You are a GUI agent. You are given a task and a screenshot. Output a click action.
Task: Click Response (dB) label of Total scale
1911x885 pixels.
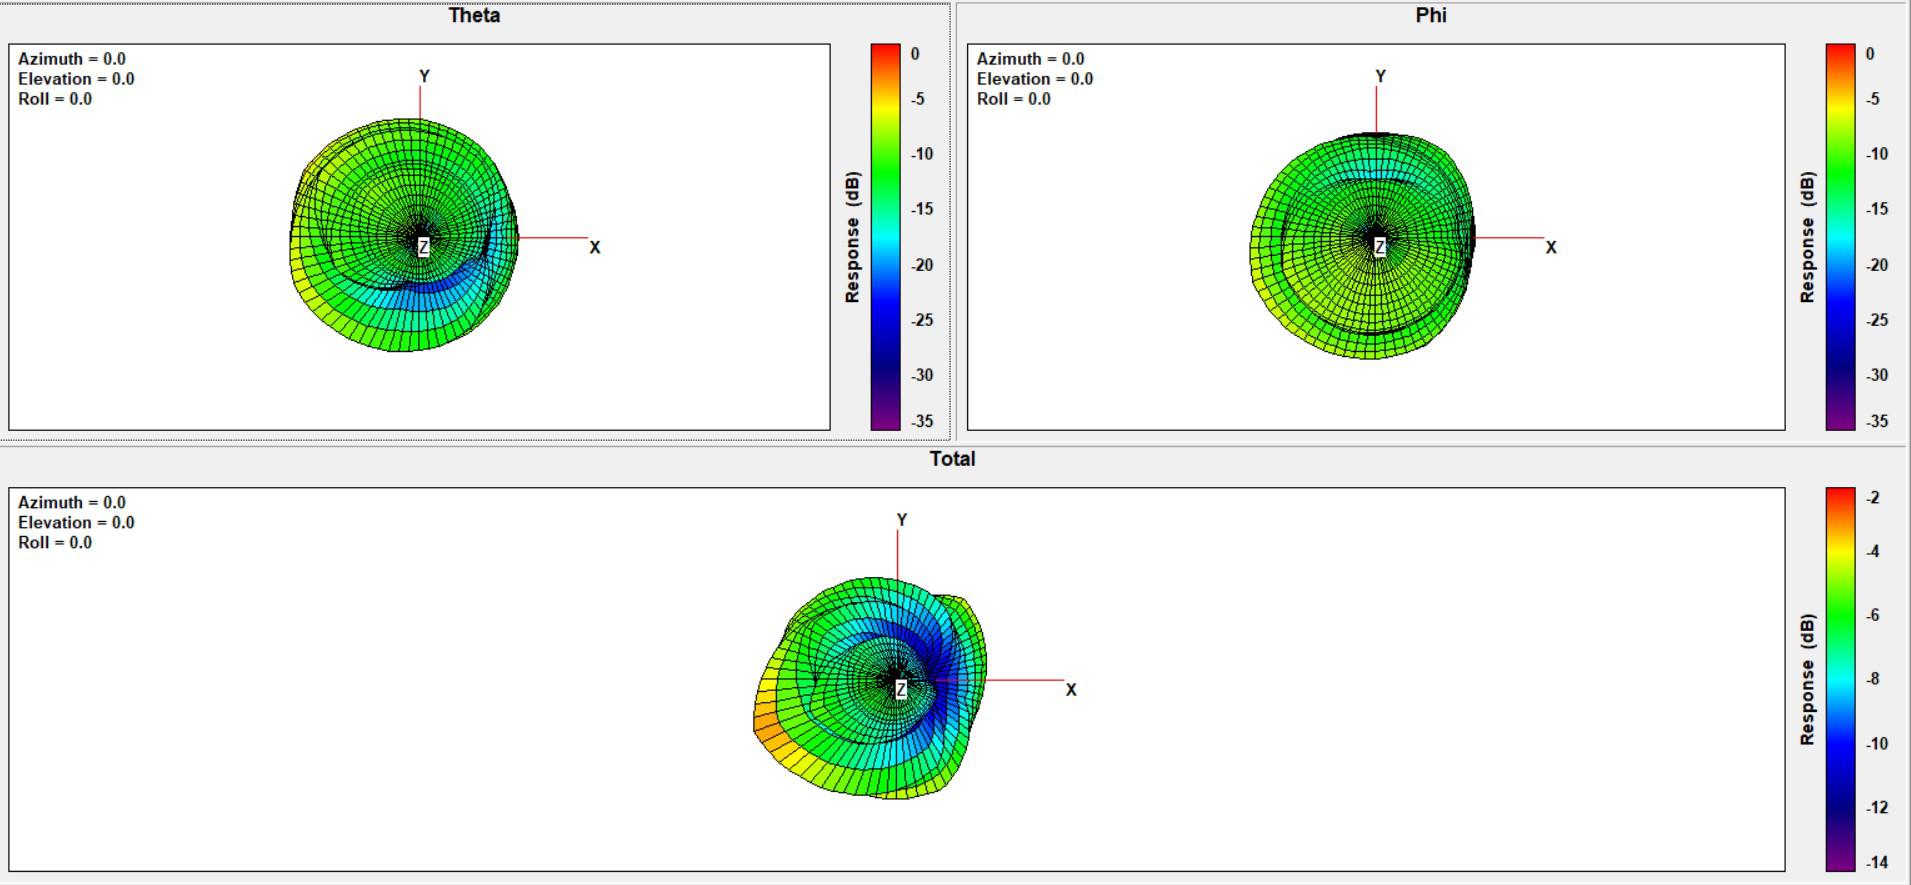1807,679
